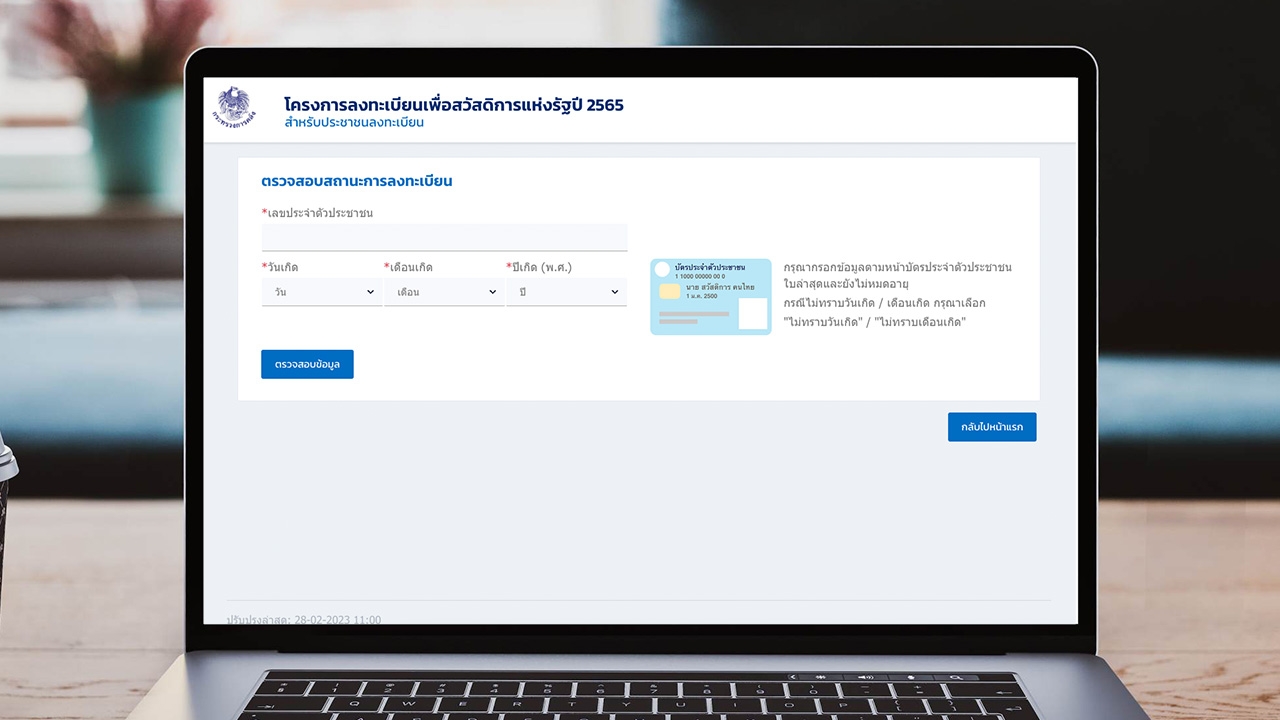
Task: Click the gold chip on sample ID card
Action: 669,291
